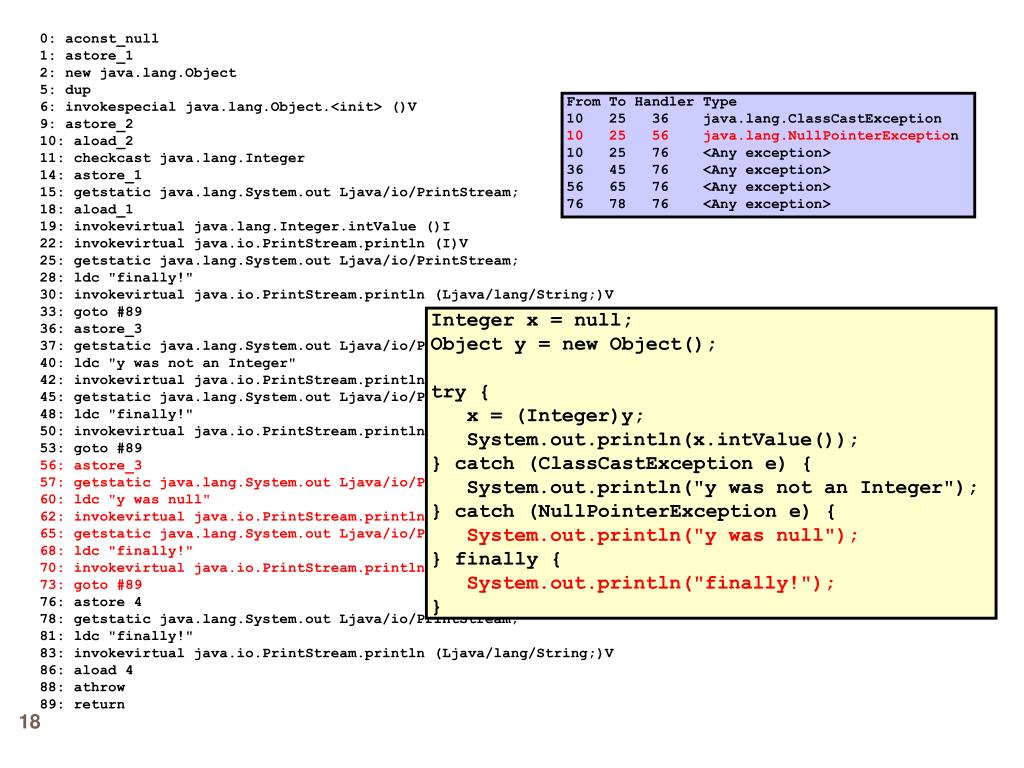Select the '5: dup' instruction
The width and height of the screenshot is (1024, 768).
pyautogui.click(x=65, y=89)
